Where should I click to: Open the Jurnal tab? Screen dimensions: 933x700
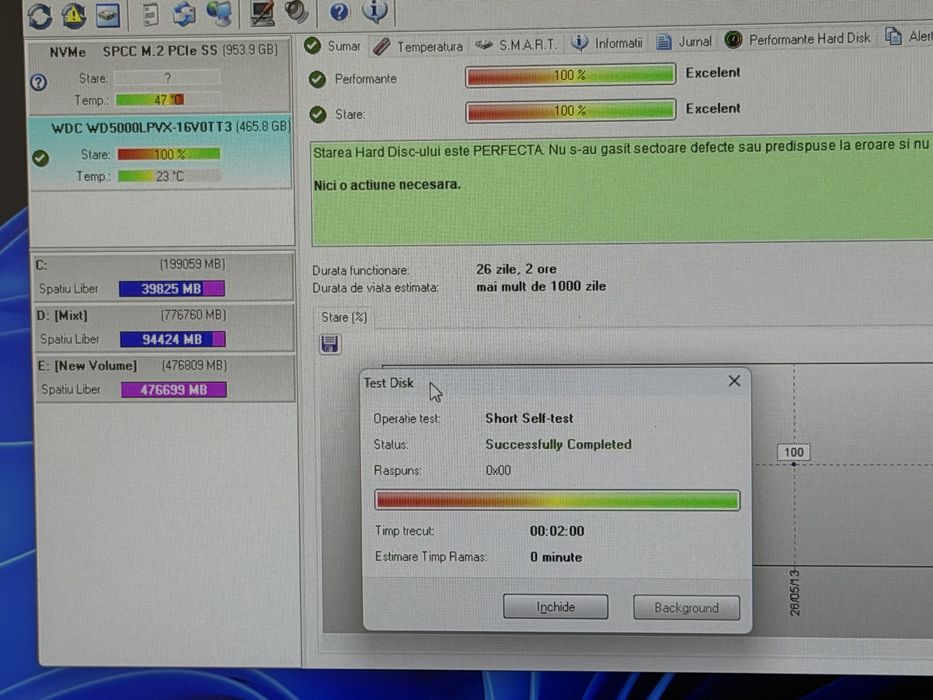click(x=684, y=42)
